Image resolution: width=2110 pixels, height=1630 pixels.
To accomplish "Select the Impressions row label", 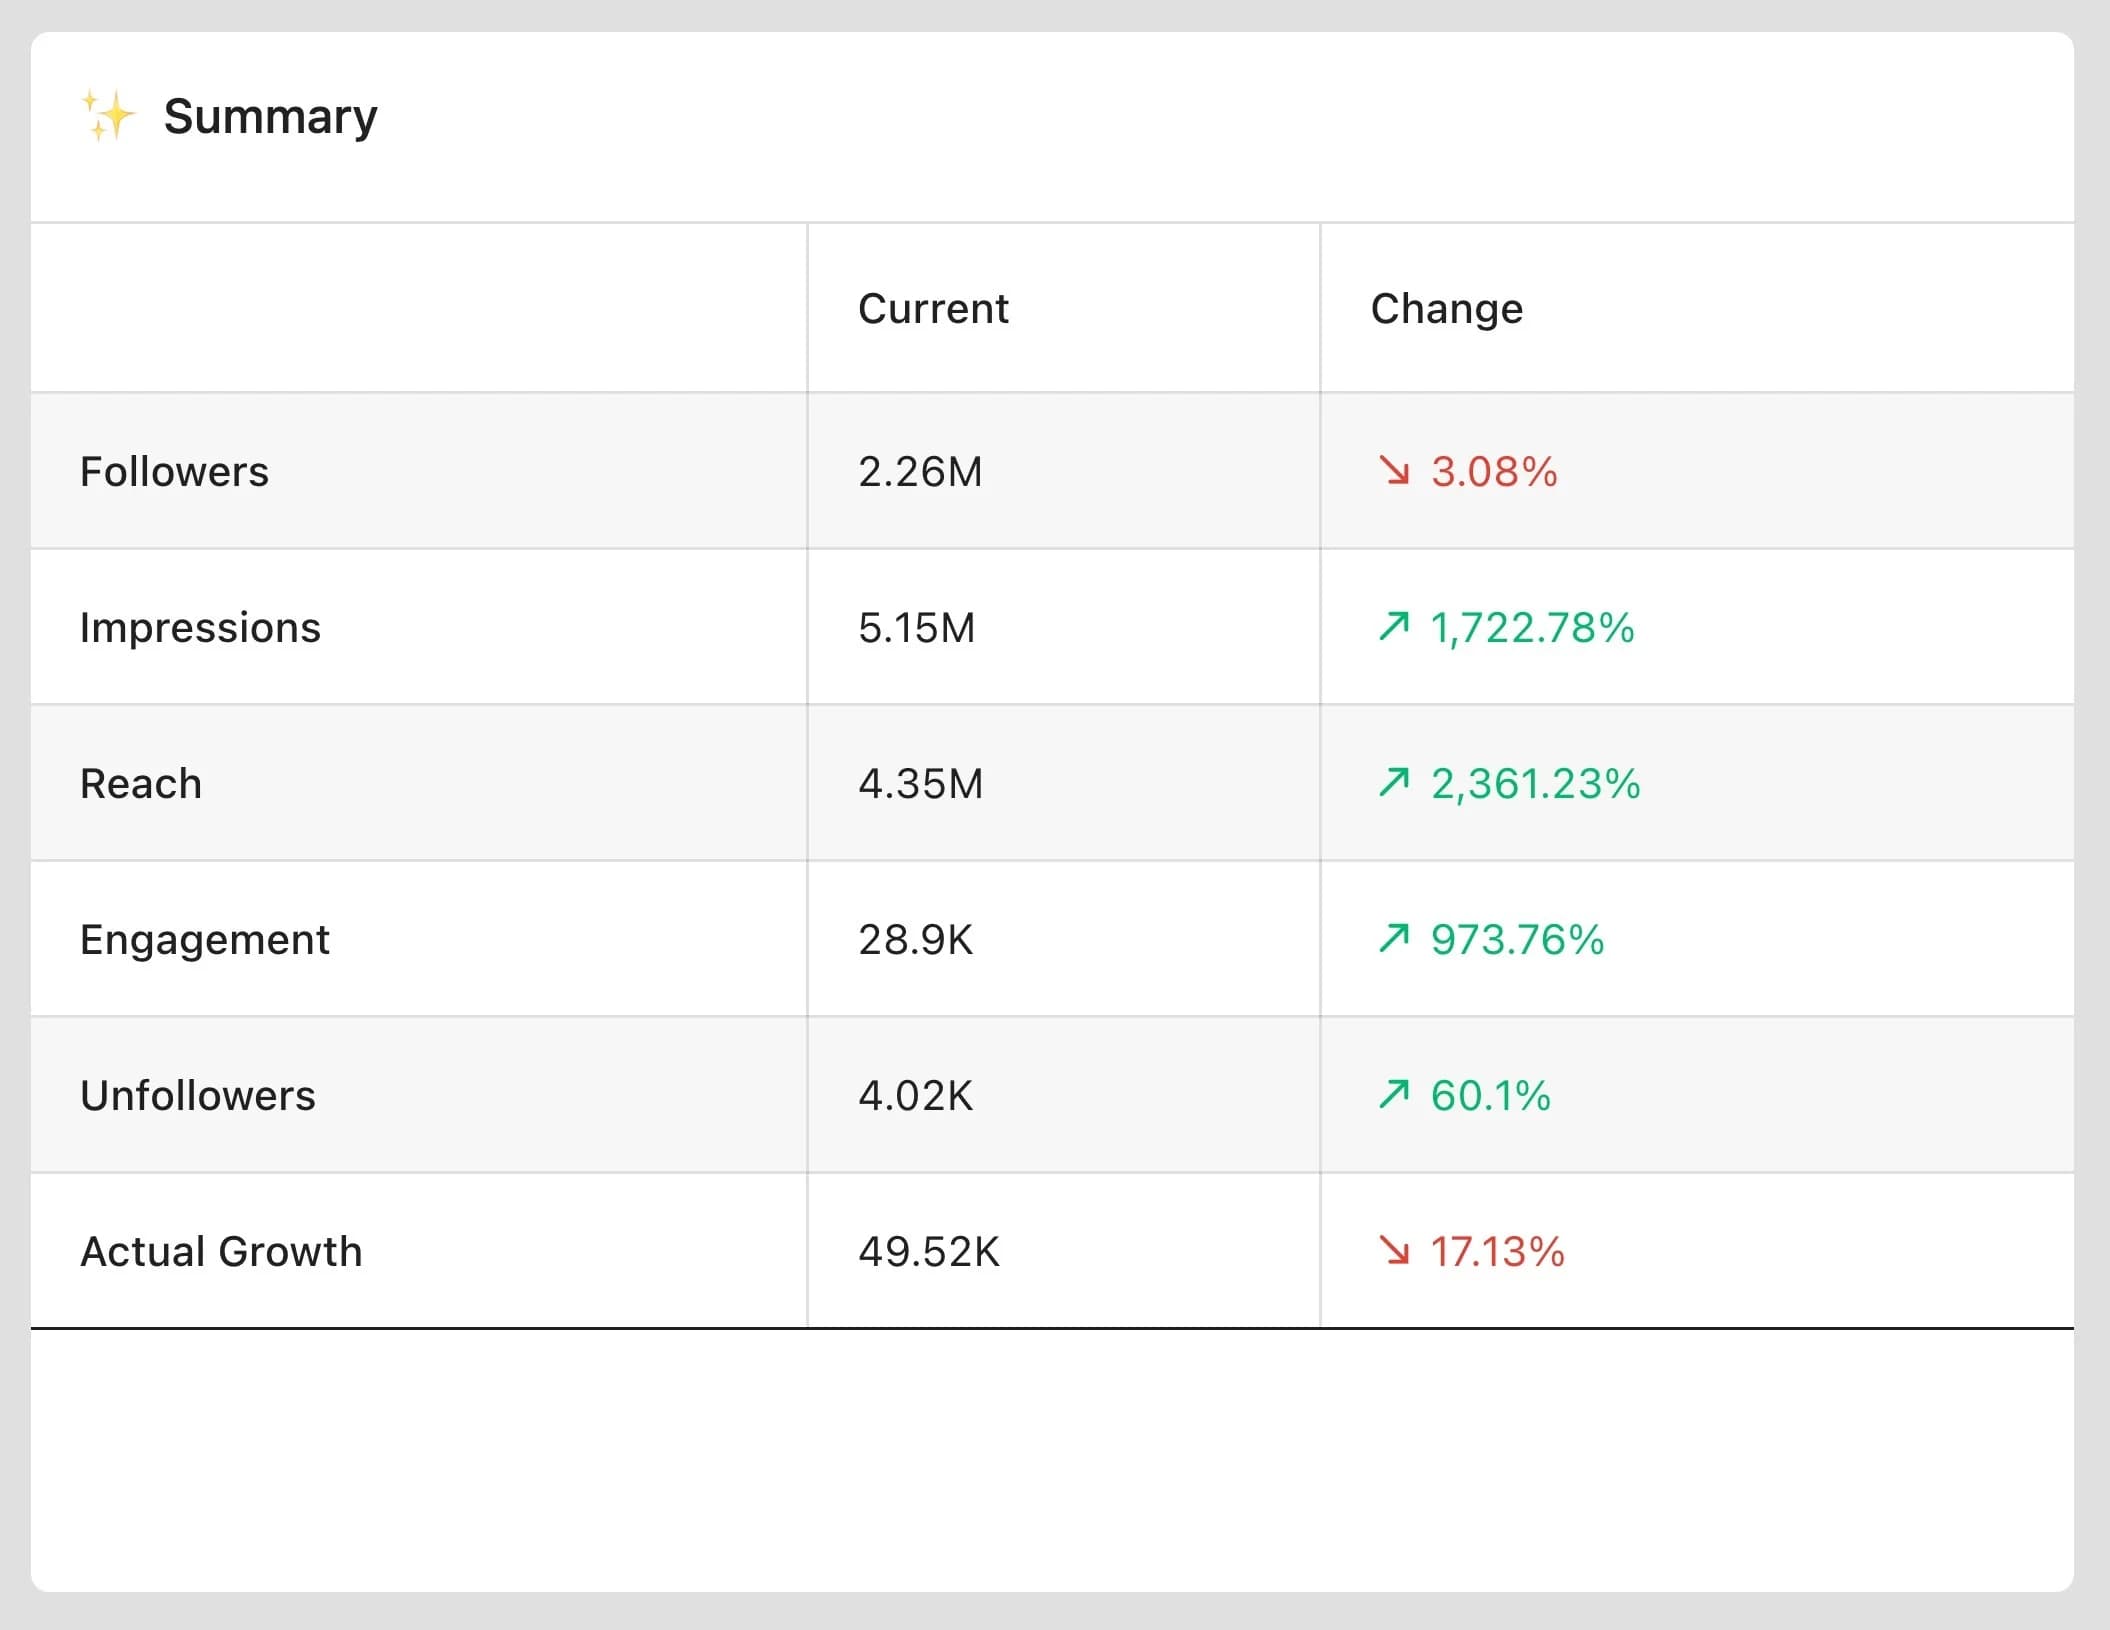I will click(200, 628).
